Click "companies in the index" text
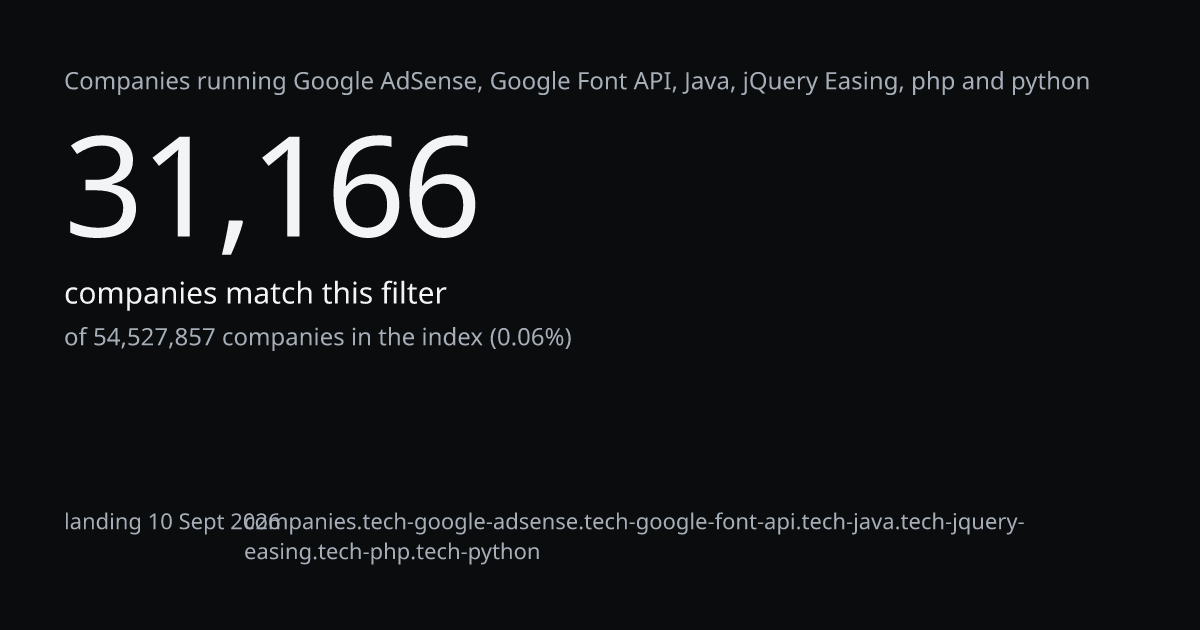This screenshot has height=630, width=1200. 352,338
